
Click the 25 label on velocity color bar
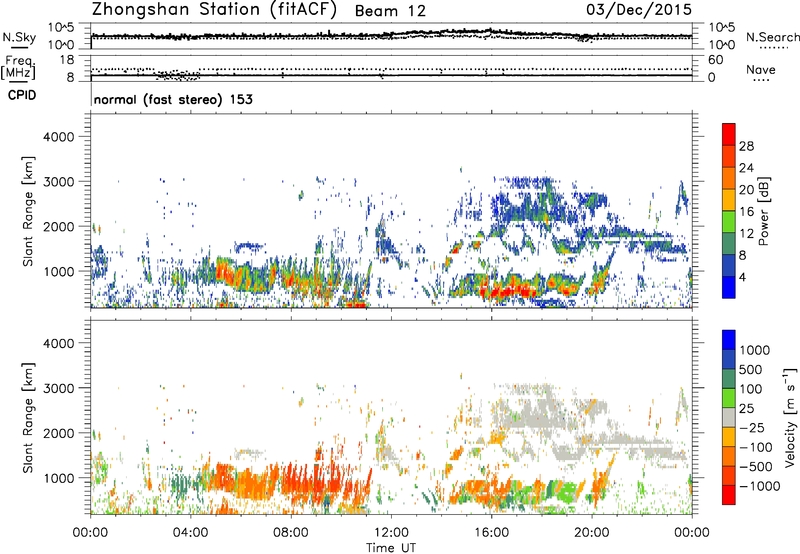[746, 409]
